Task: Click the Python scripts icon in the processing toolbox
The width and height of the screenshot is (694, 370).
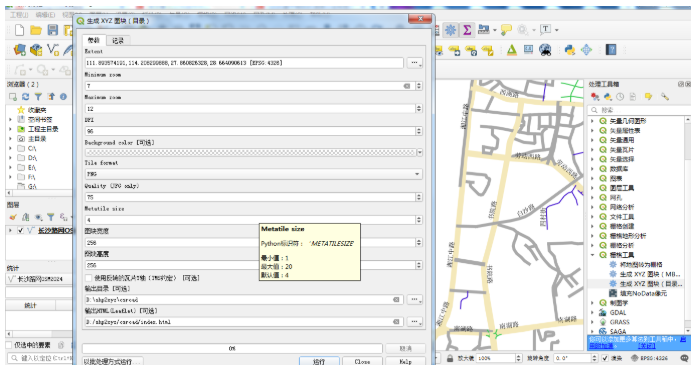Action: coord(608,96)
